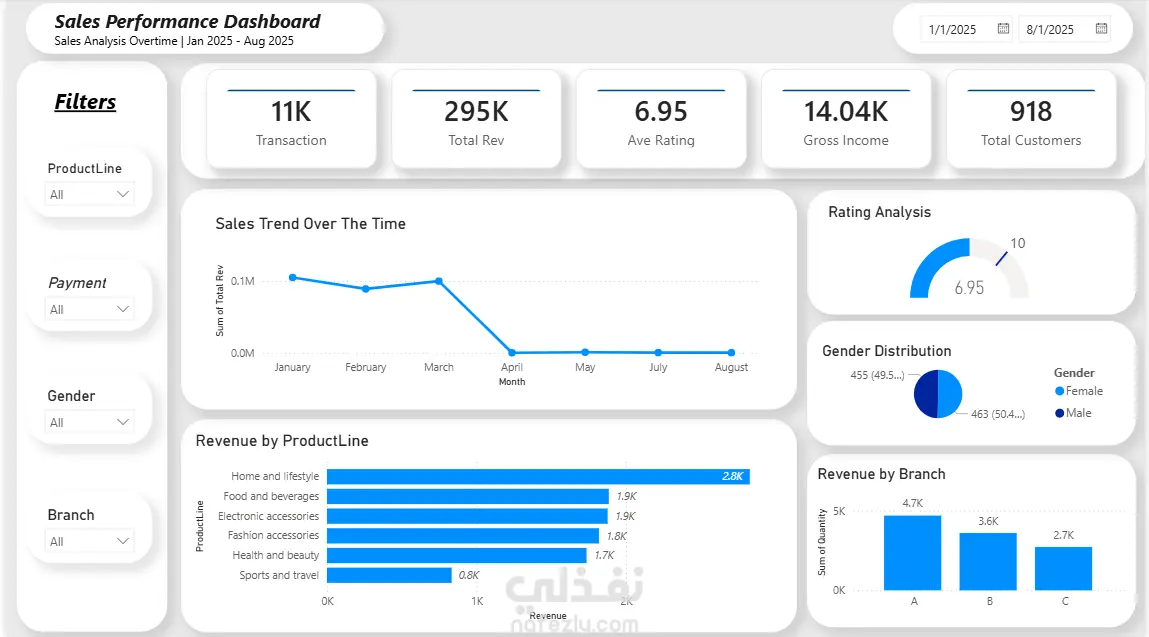The width and height of the screenshot is (1149, 637).
Task: Click the 14.04K Gross Income card
Action: (x=846, y=119)
